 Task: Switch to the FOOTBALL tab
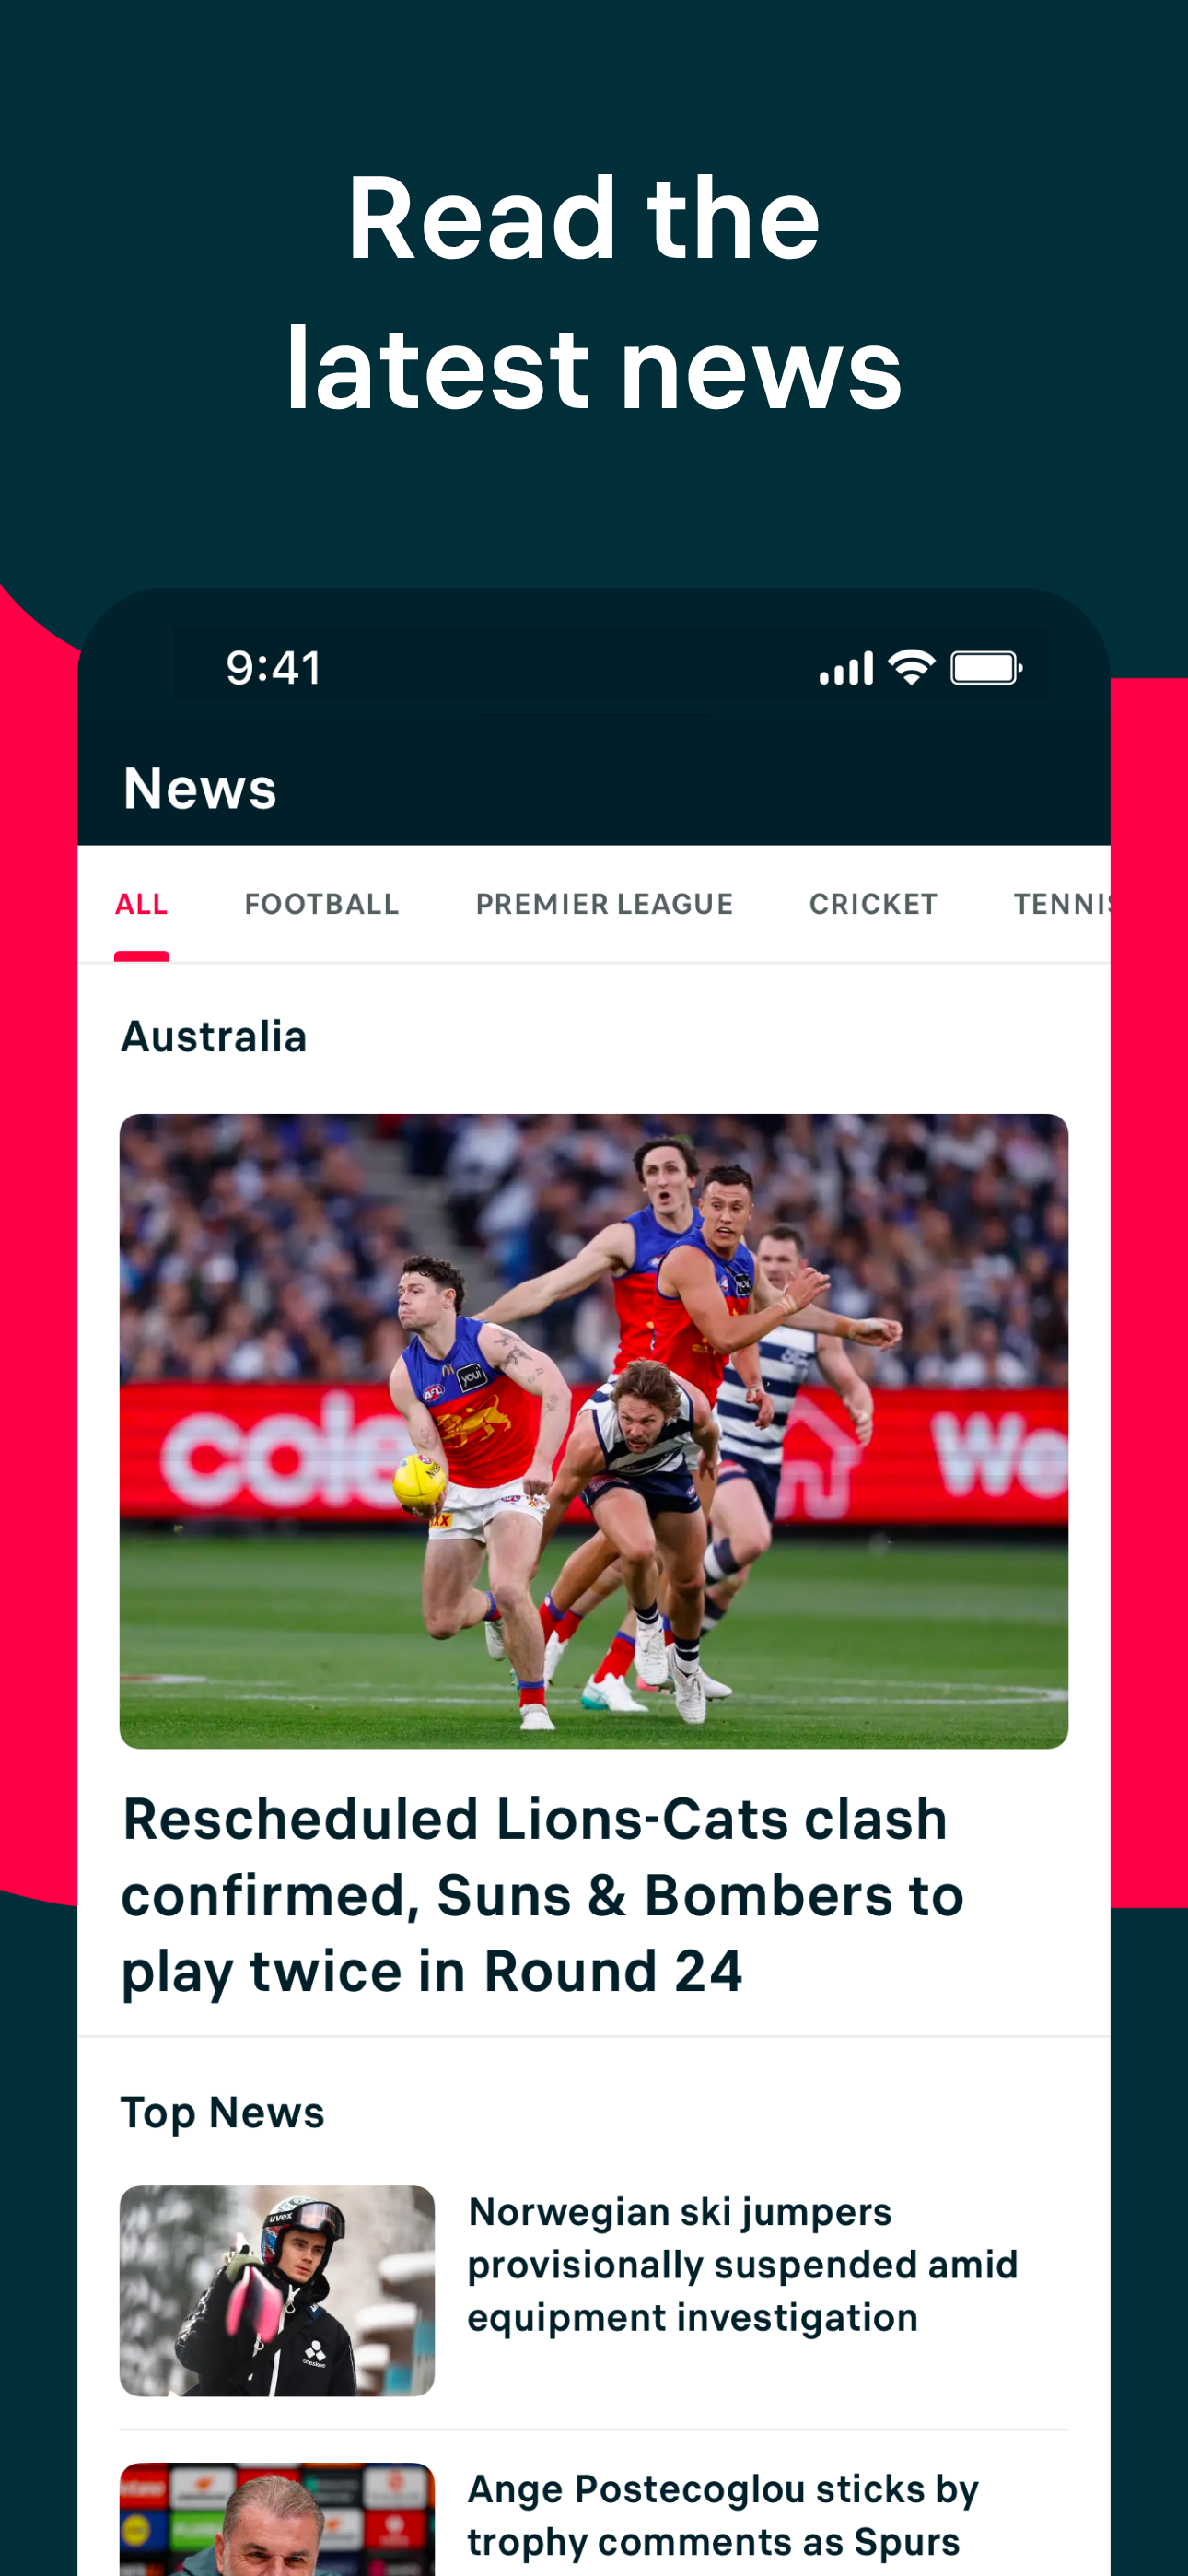tap(322, 904)
